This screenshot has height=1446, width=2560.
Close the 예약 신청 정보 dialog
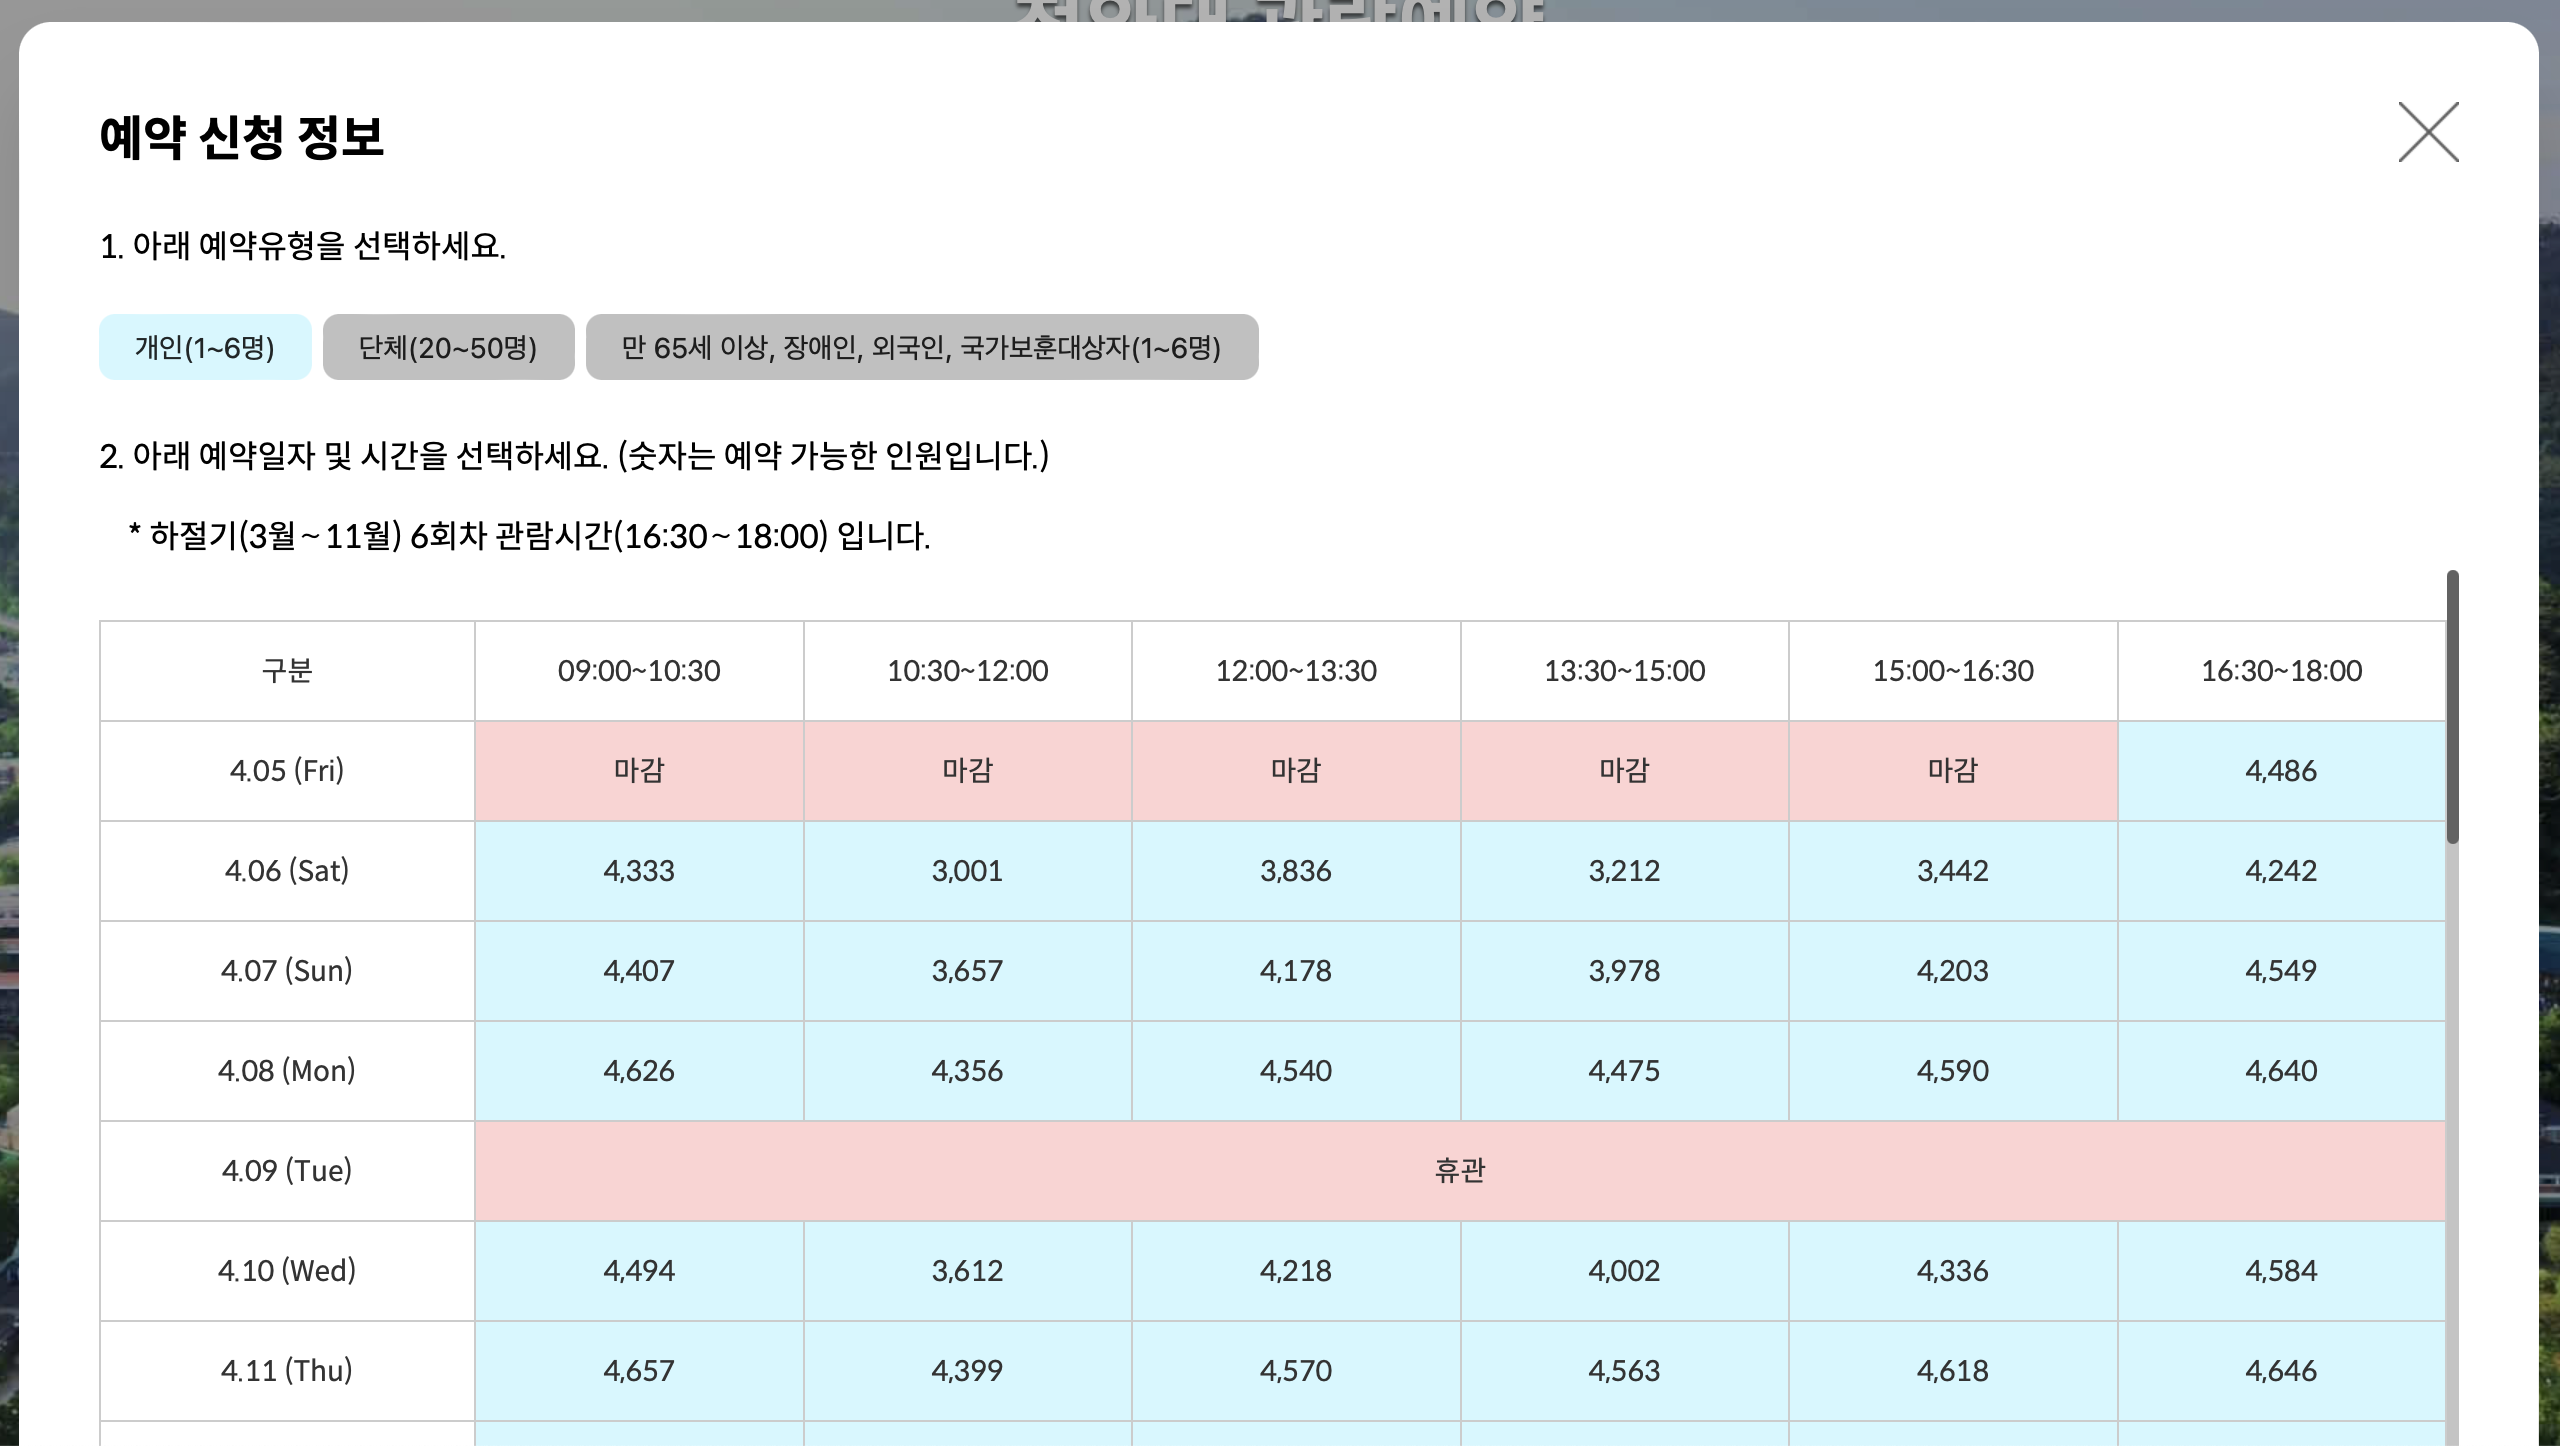pos(2428,133)
